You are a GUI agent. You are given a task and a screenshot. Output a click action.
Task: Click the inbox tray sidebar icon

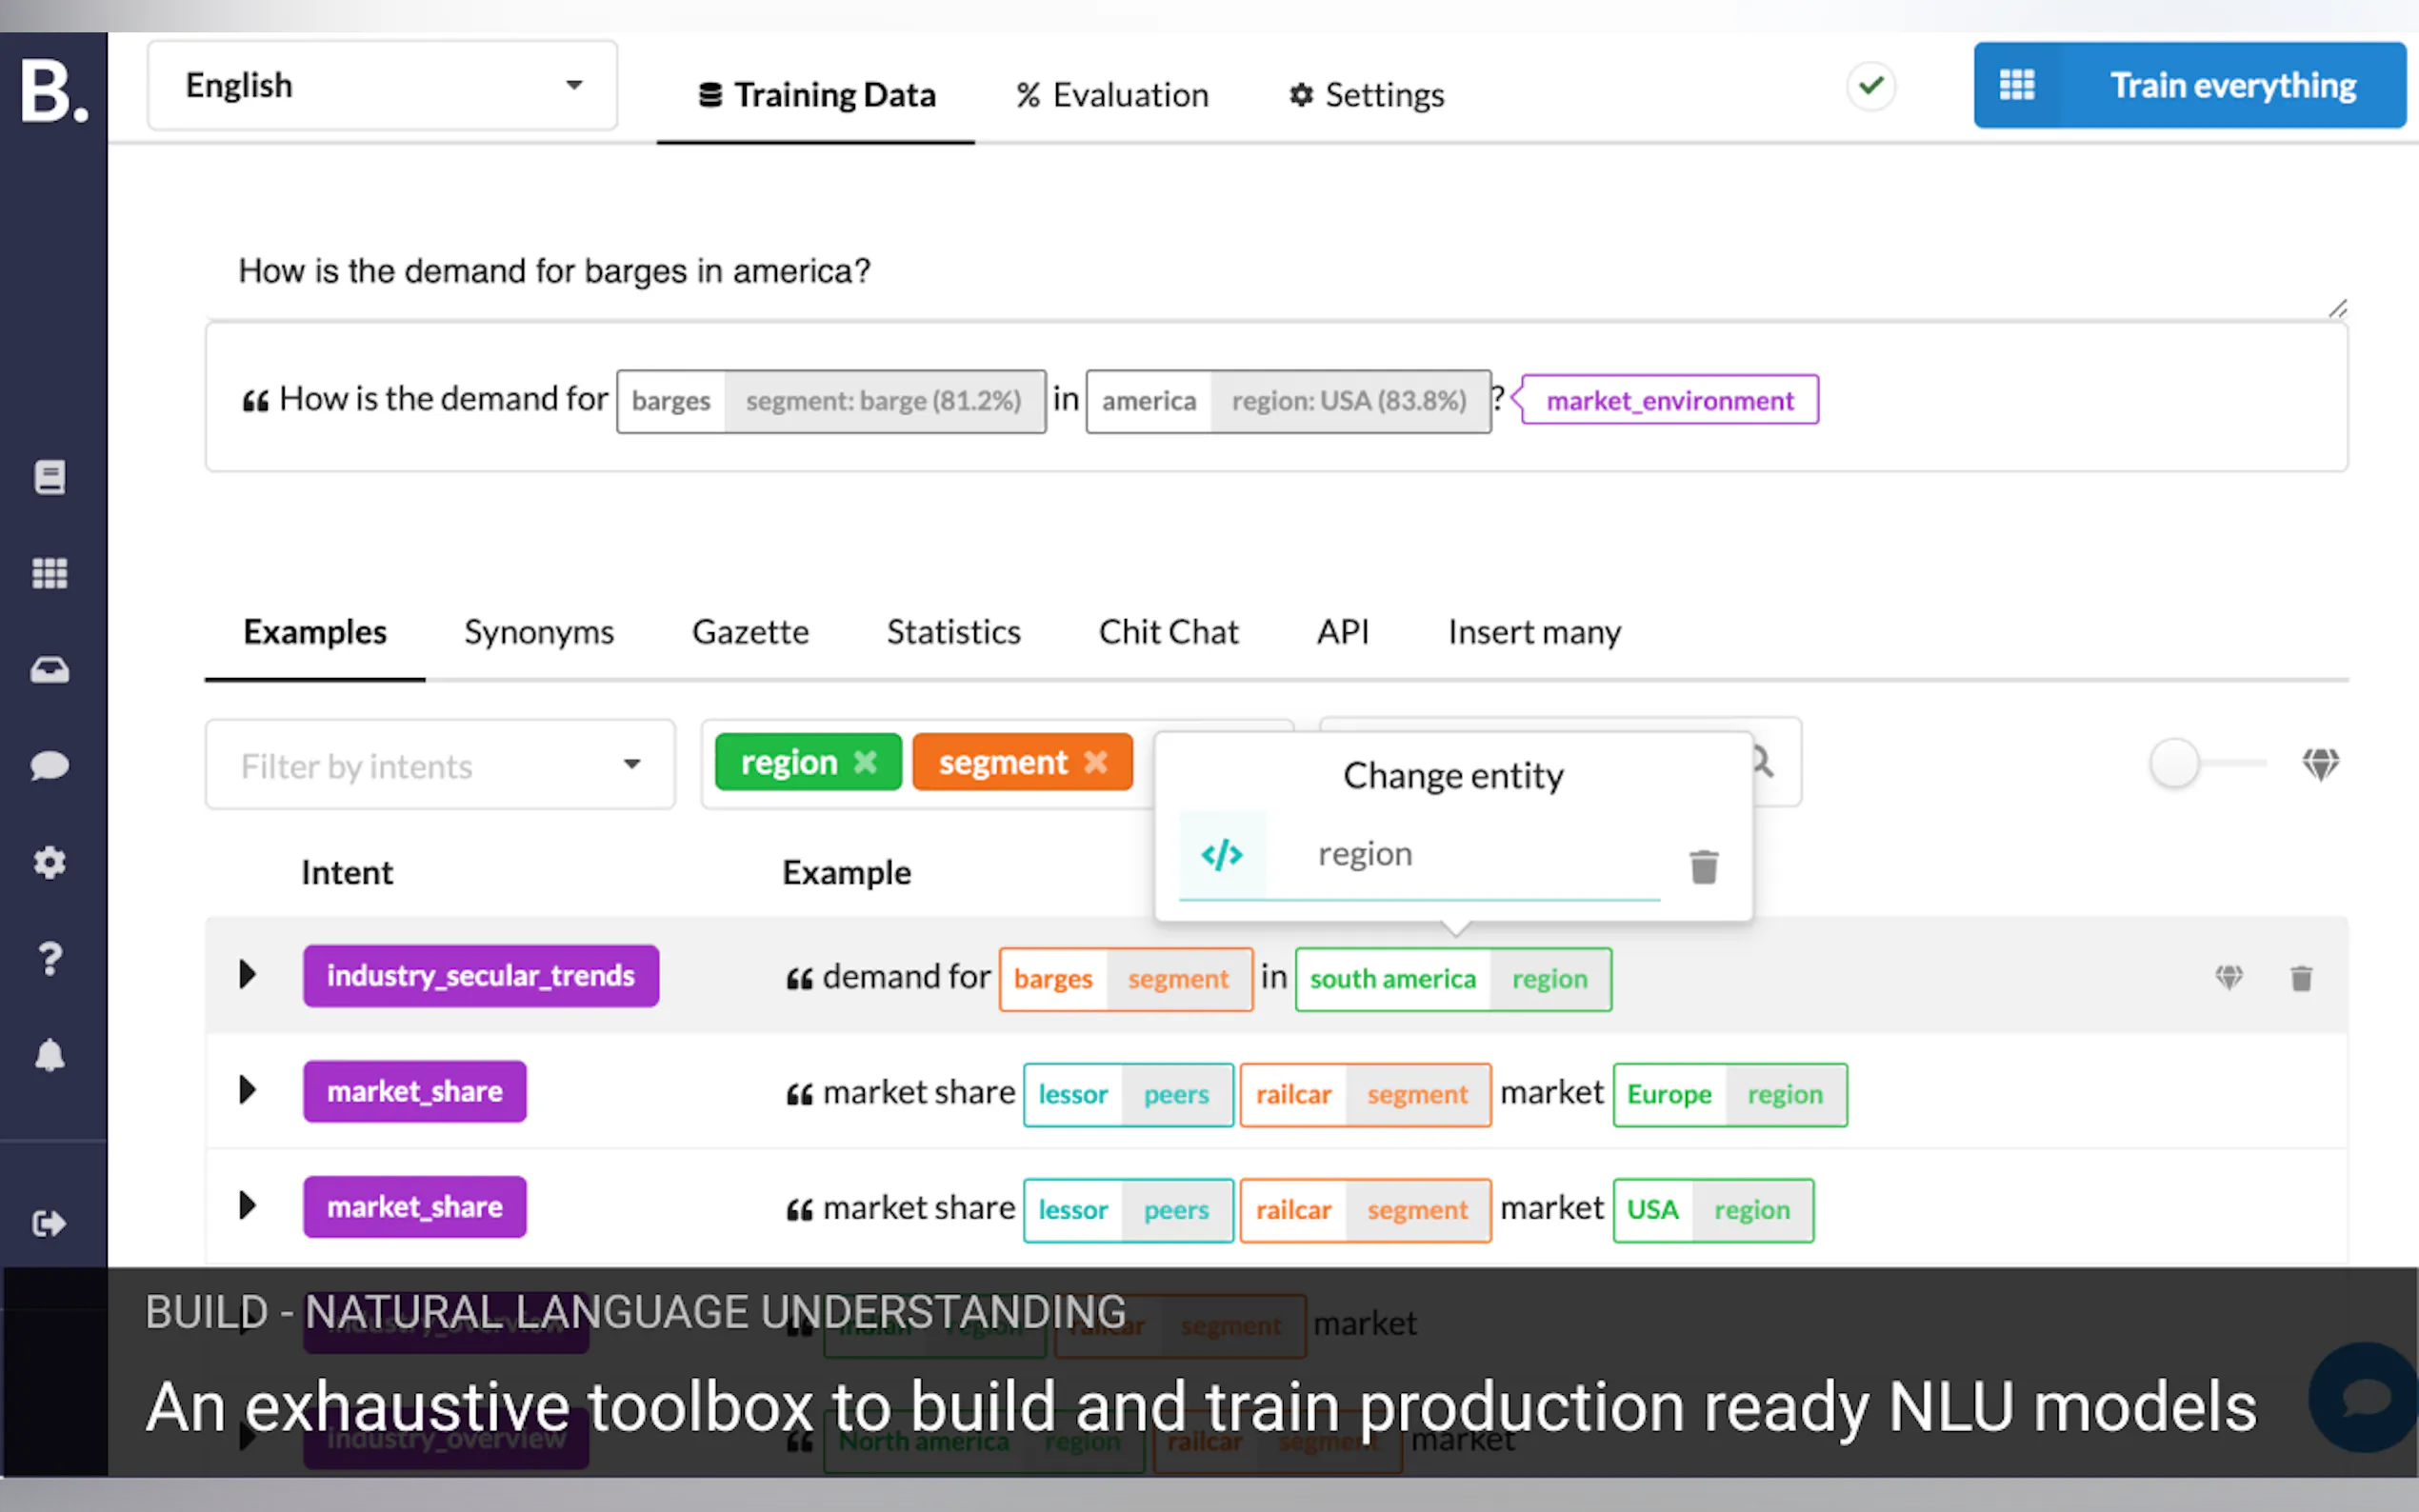50,669
